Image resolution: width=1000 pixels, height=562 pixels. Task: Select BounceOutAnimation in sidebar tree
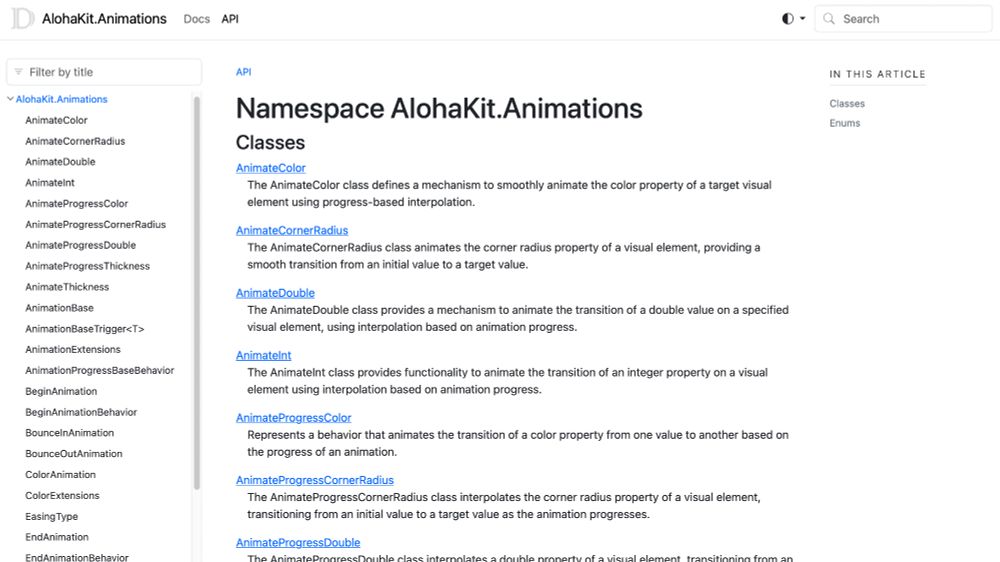pyautogui.click(x=74, y=454)
